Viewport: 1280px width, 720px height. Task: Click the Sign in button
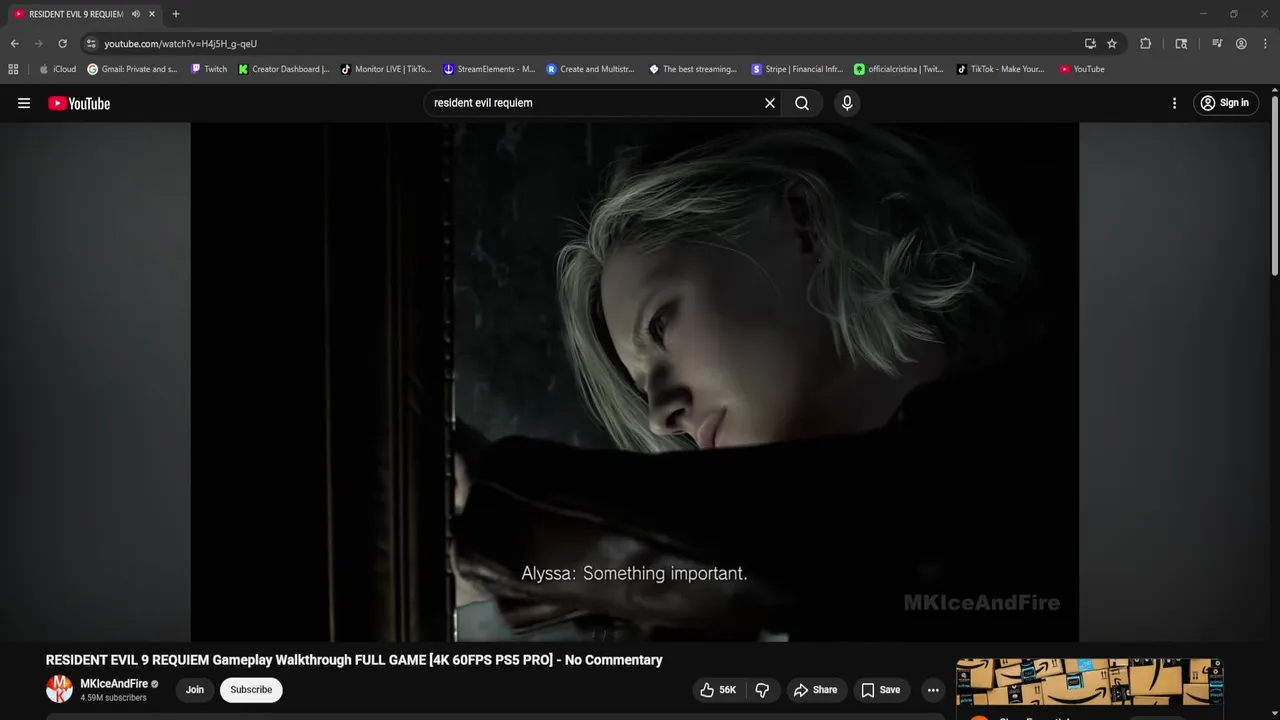pos(1224,103)
